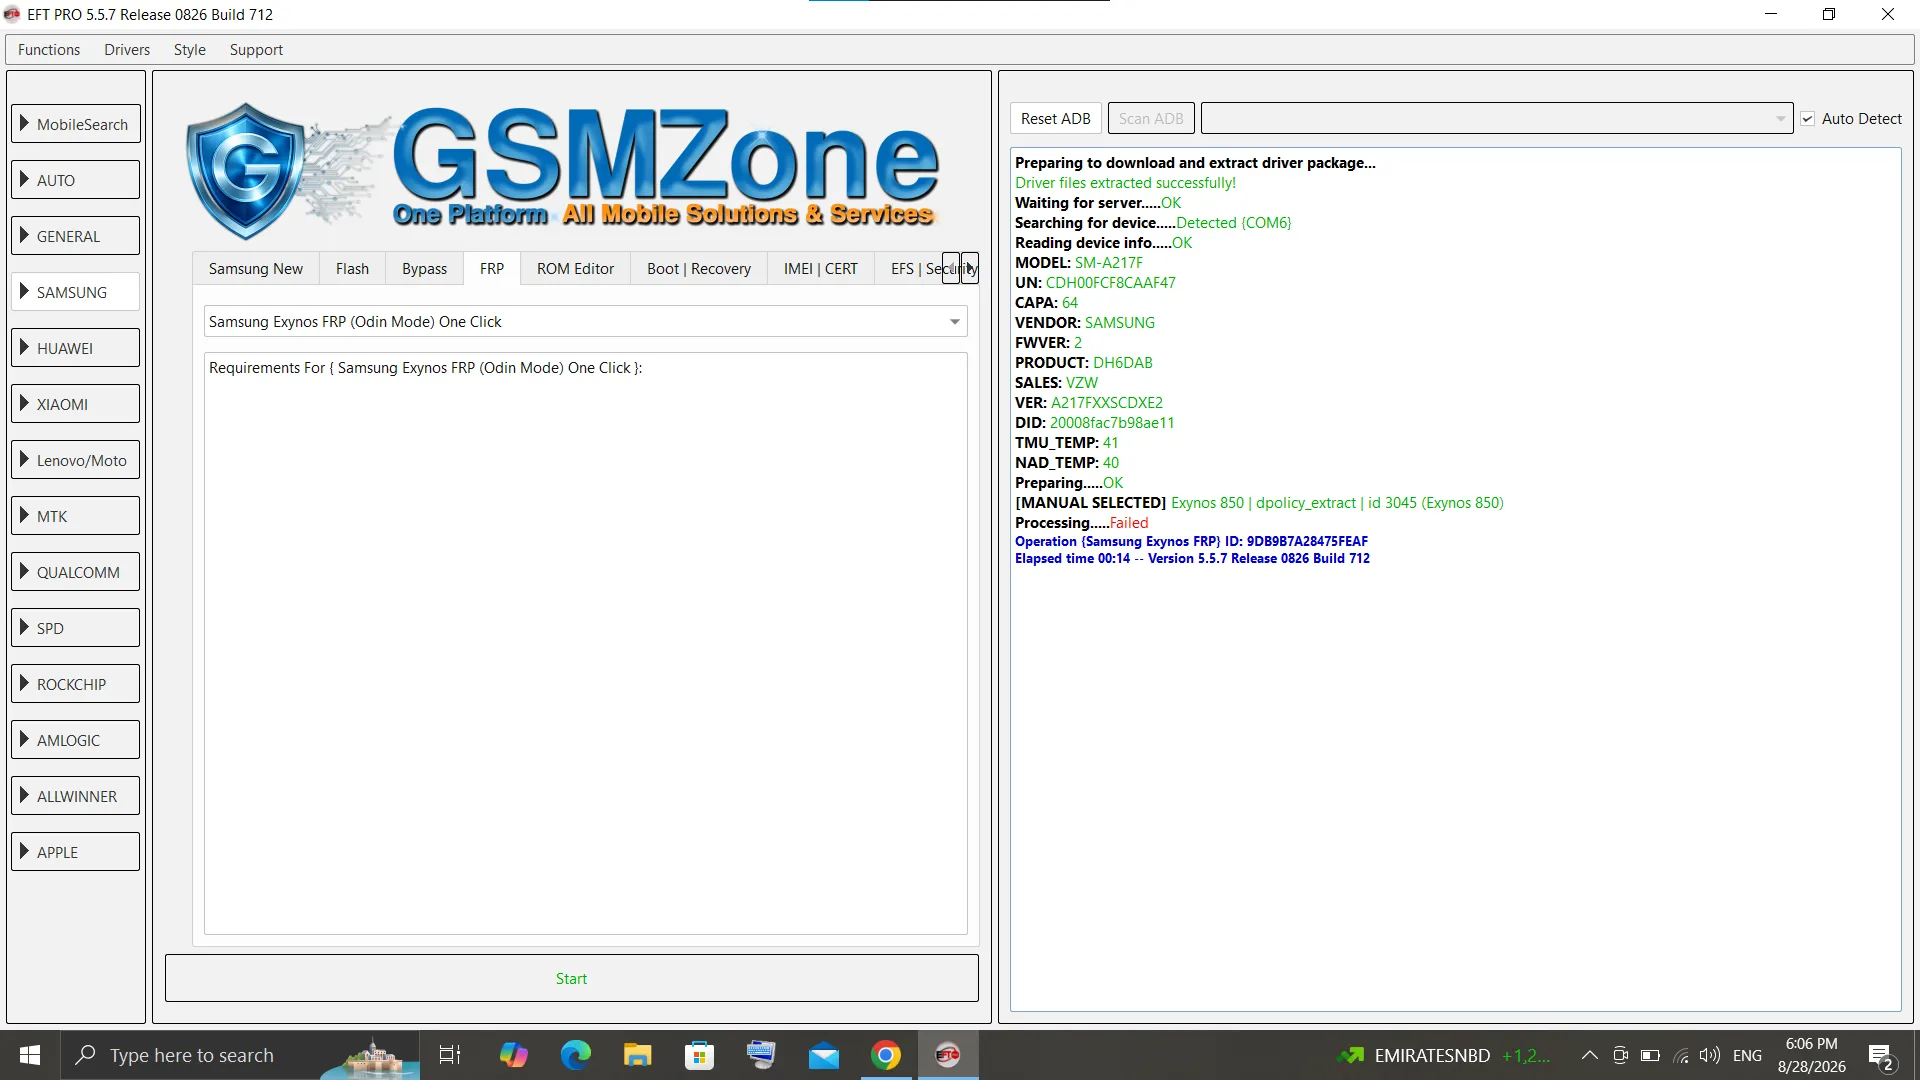Click the 'VER: A217FXXSCDXE2' log line
Screen dimensions: 1920x1080
(x=1089, y=403)
